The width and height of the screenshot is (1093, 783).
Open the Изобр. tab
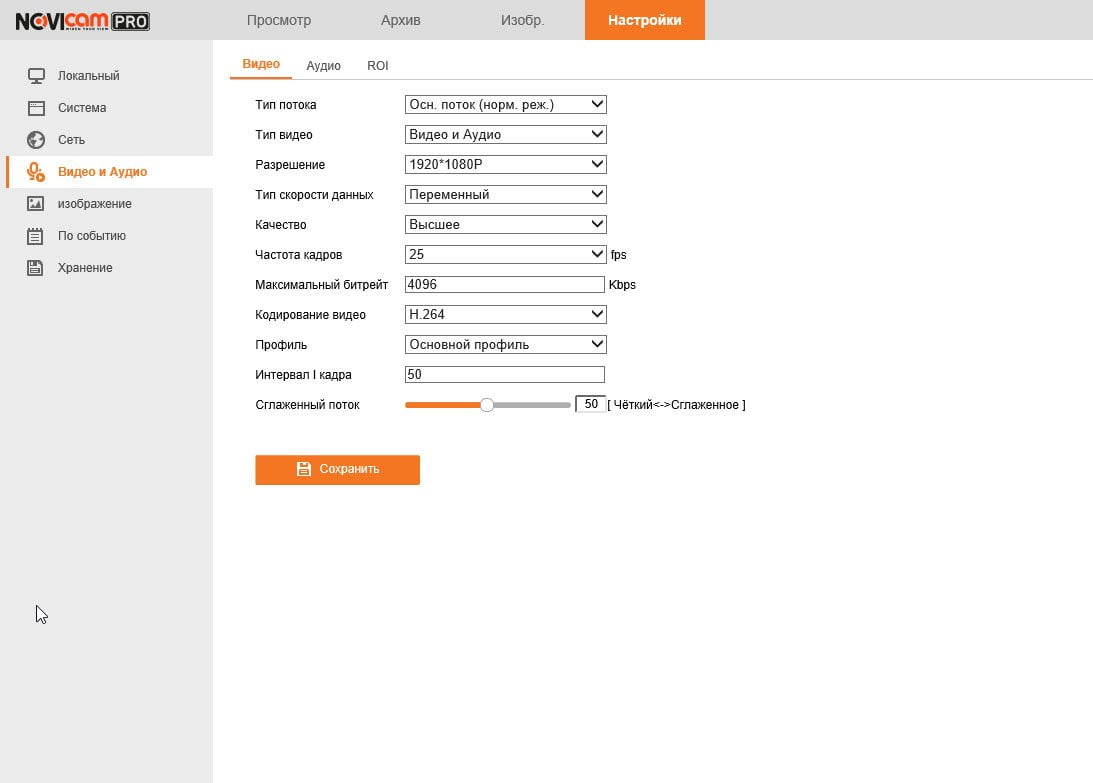click(522, 20)
